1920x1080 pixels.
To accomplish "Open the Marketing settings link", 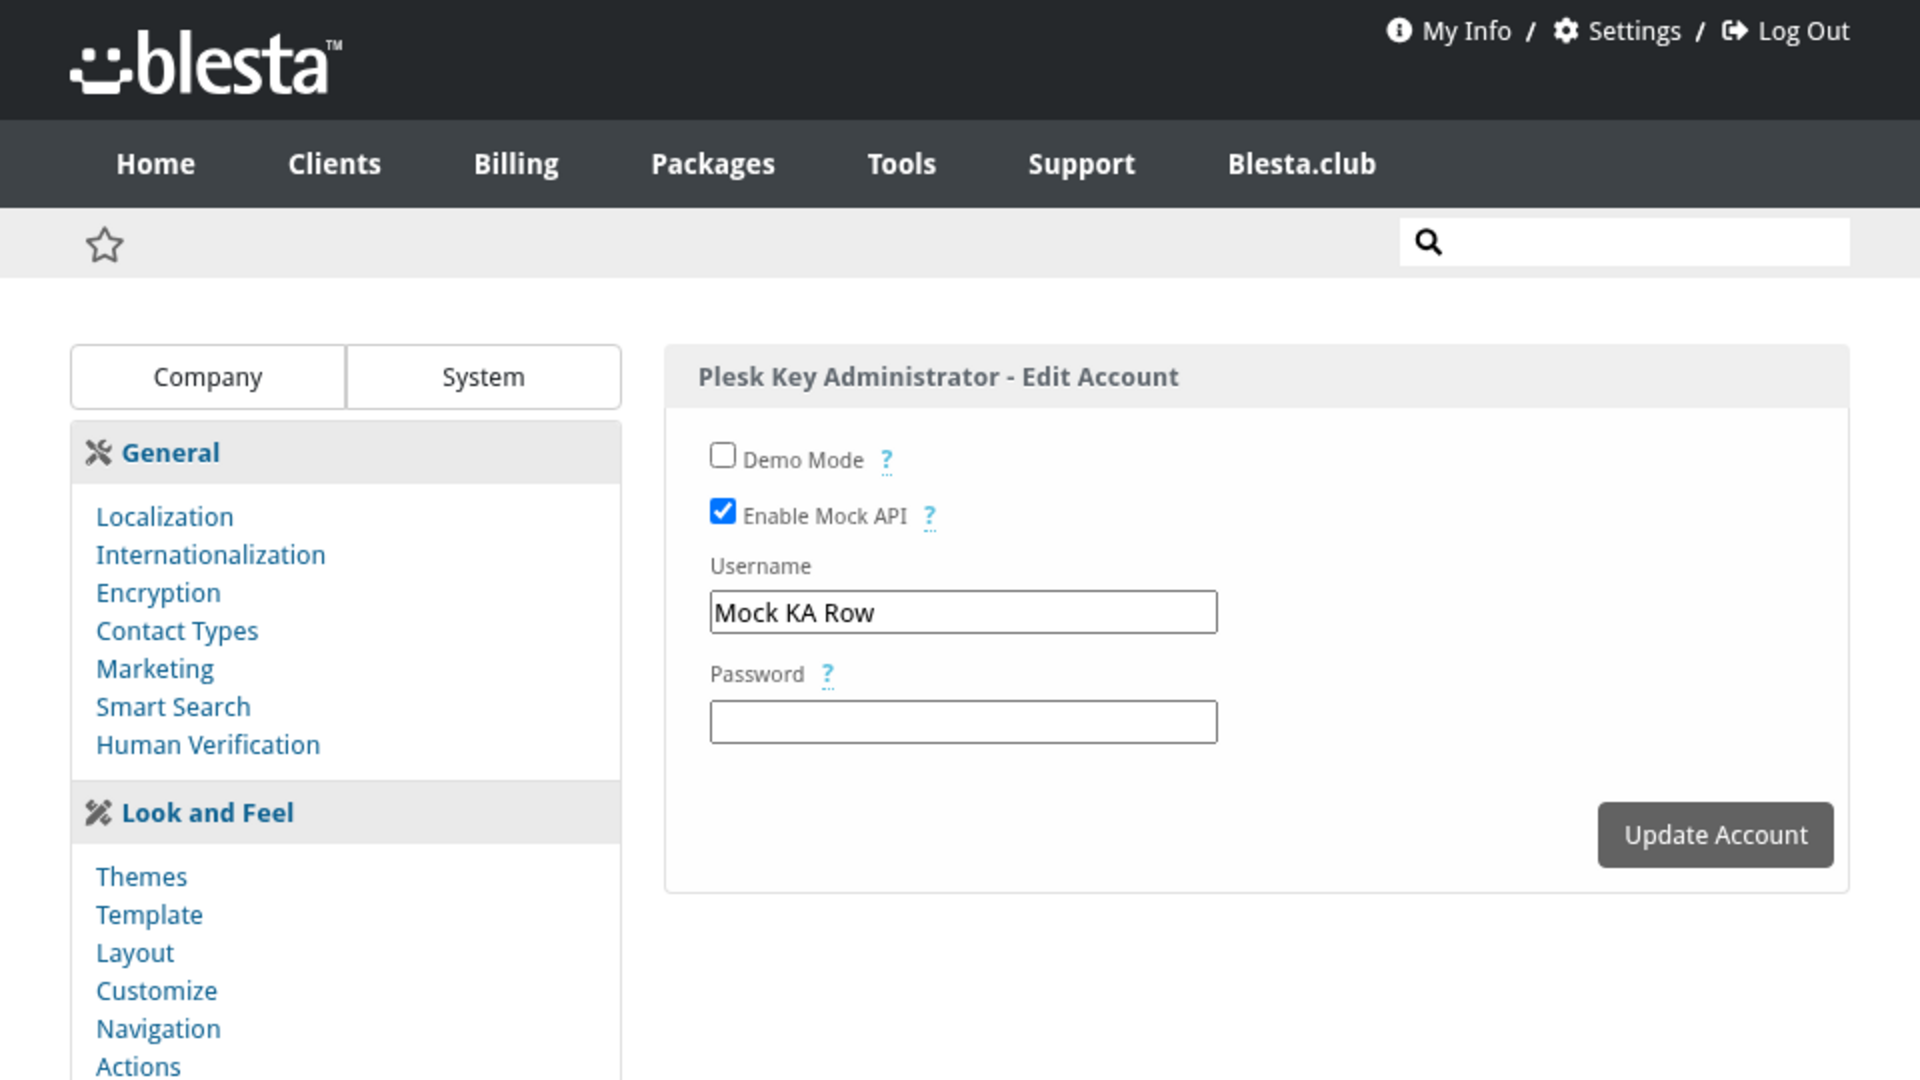I will click(x=155, y=669).
